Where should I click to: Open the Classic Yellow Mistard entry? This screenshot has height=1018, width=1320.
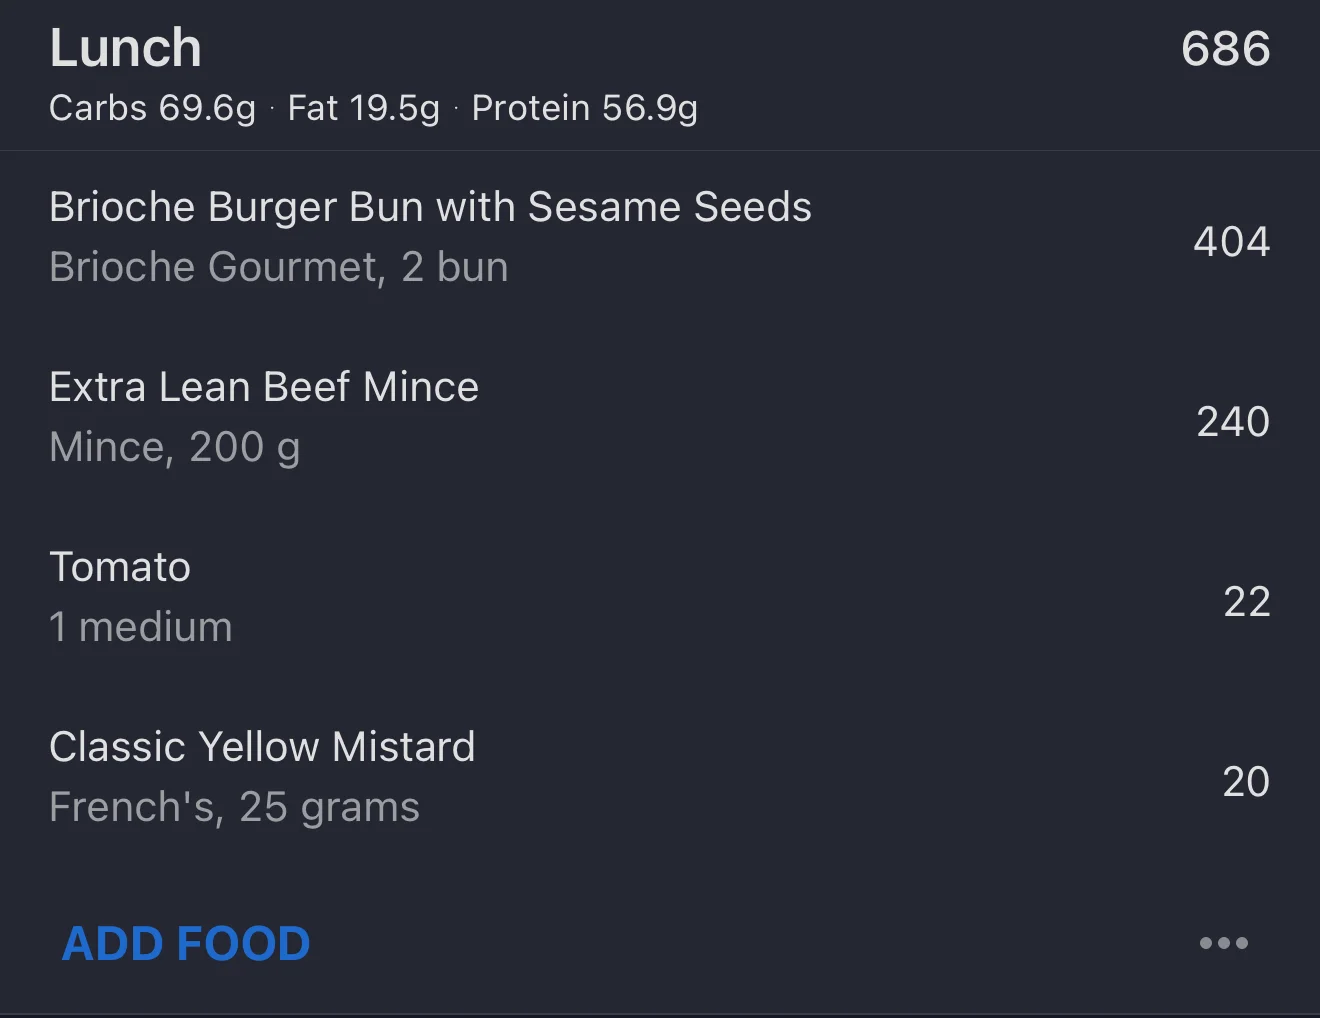coord(262,747)
